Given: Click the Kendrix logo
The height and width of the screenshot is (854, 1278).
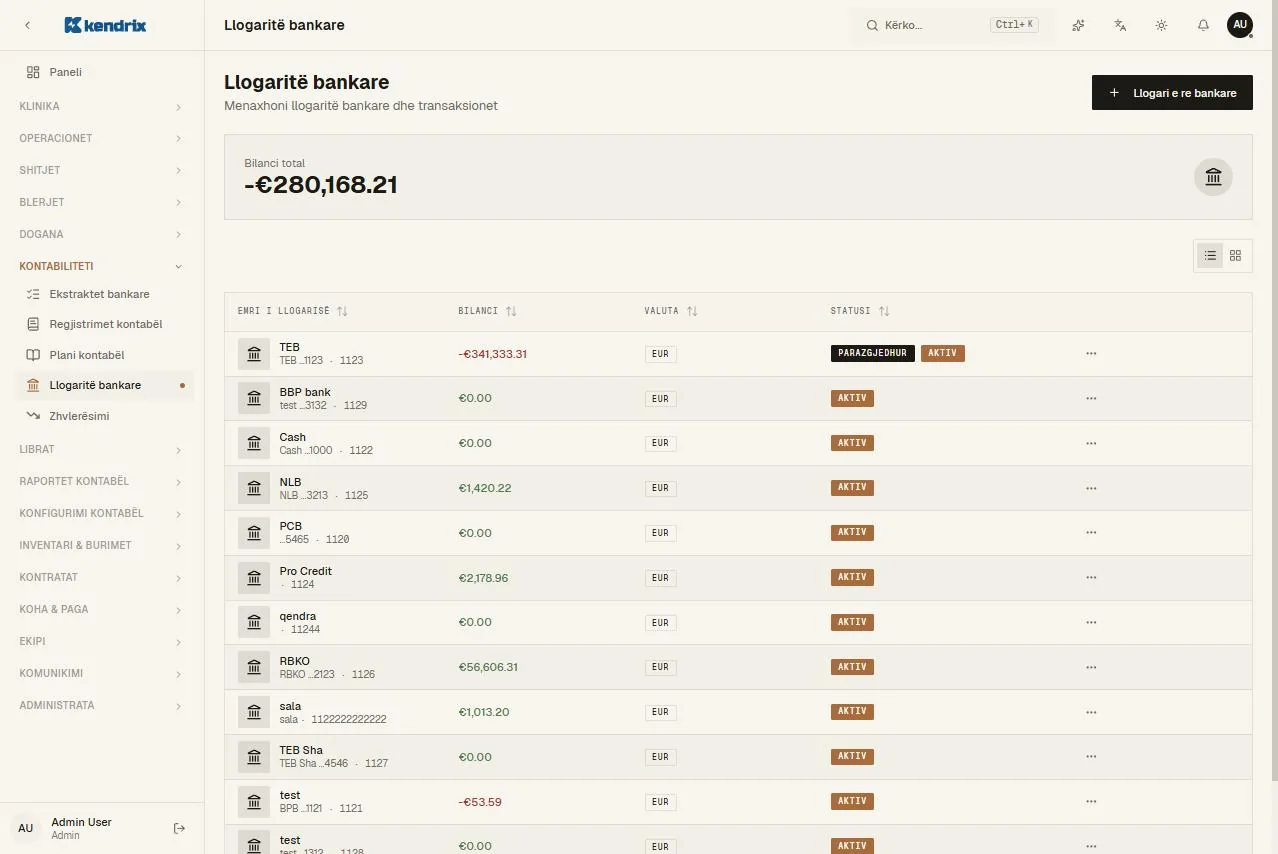Looking at the screenshot, I should coord(105,25).
